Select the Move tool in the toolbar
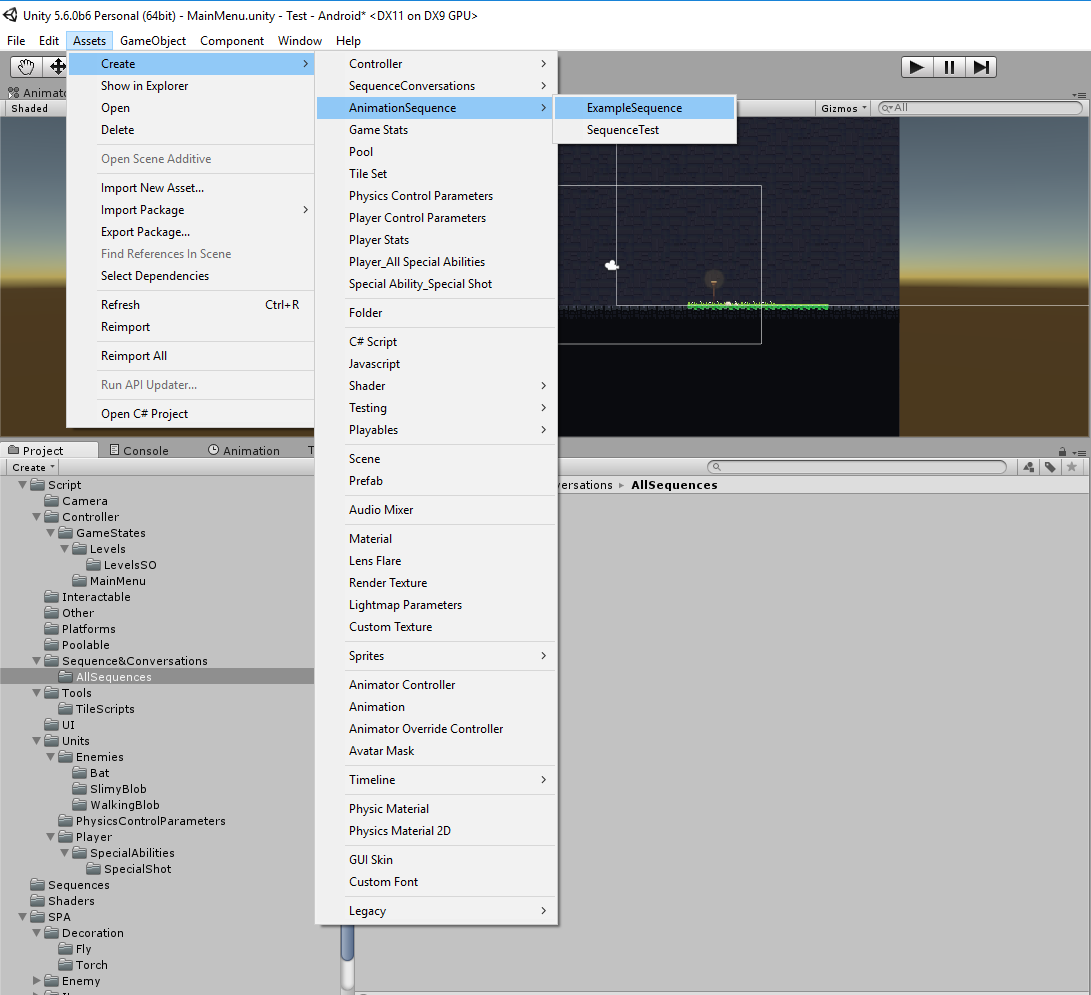The height and width of the screenshot is (995, 1091). click(x=57, y=67)
